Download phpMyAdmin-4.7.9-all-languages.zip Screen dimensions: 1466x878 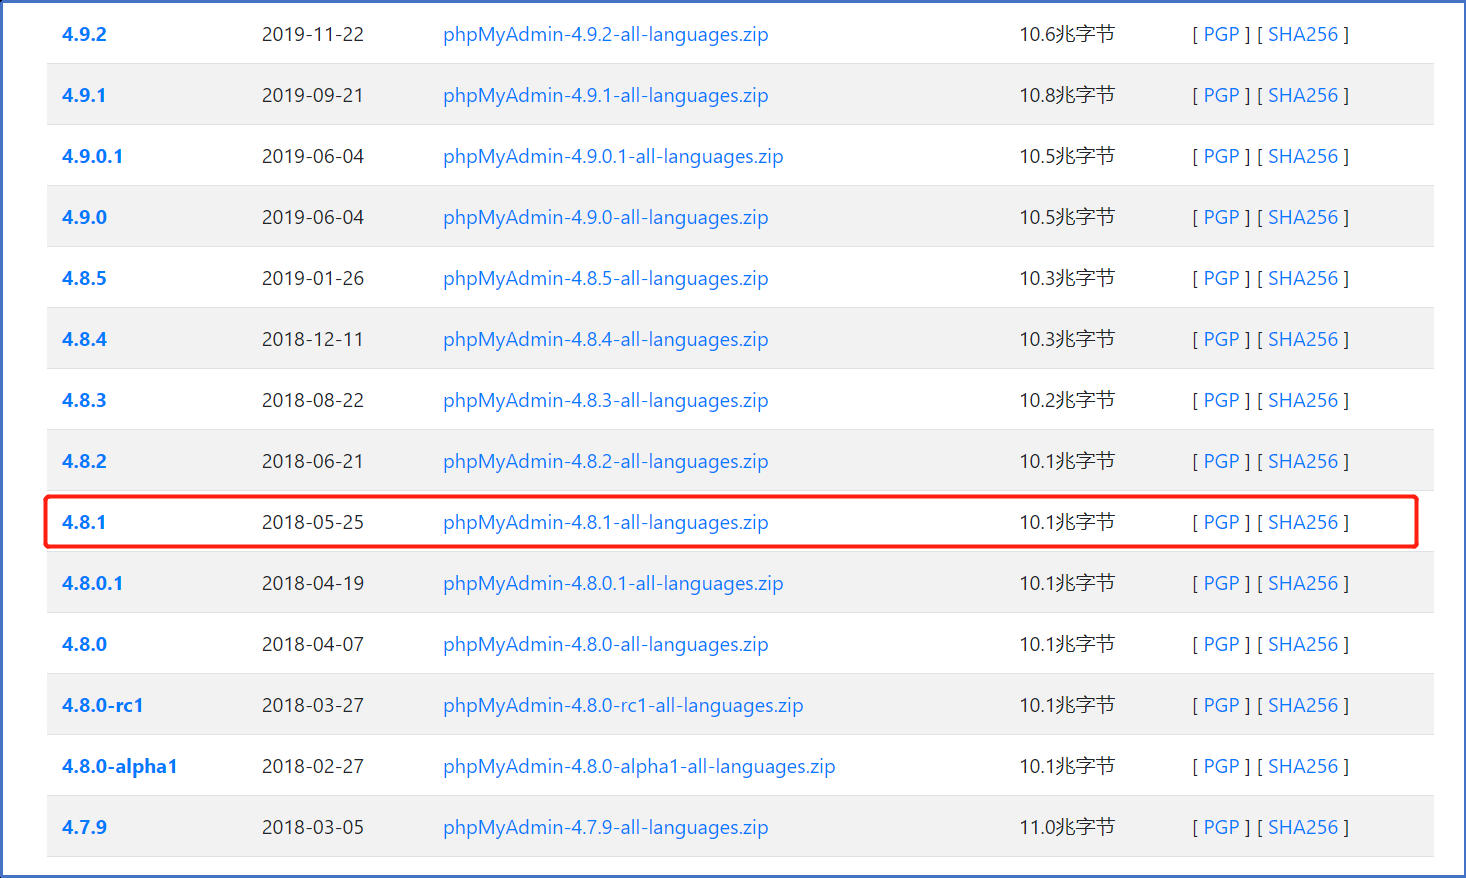[x=605, y=827]
